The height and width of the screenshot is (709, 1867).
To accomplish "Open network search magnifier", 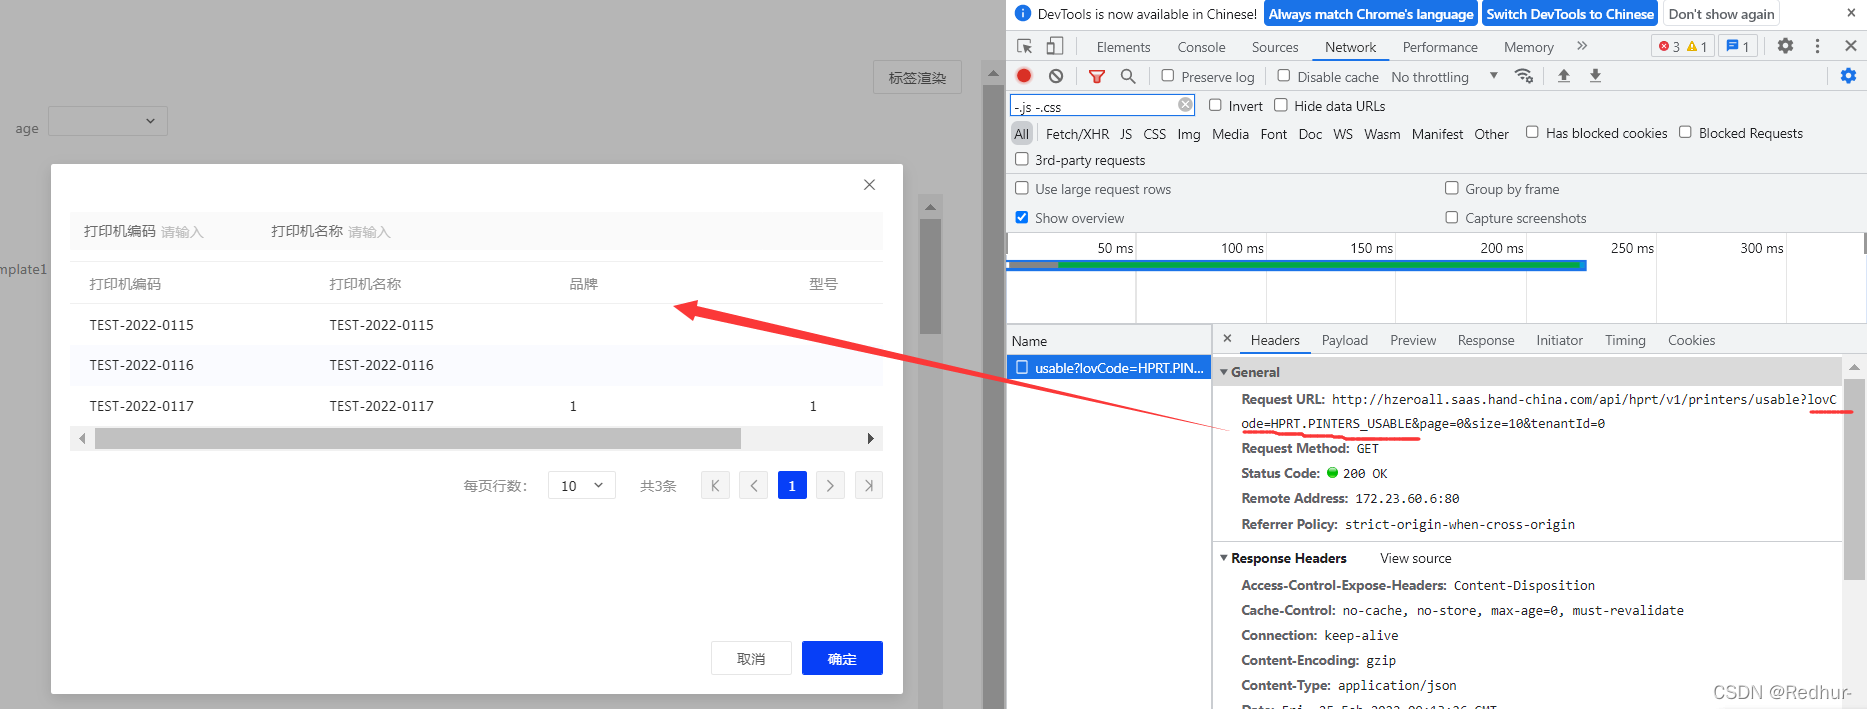I will tap(1128, 76).
